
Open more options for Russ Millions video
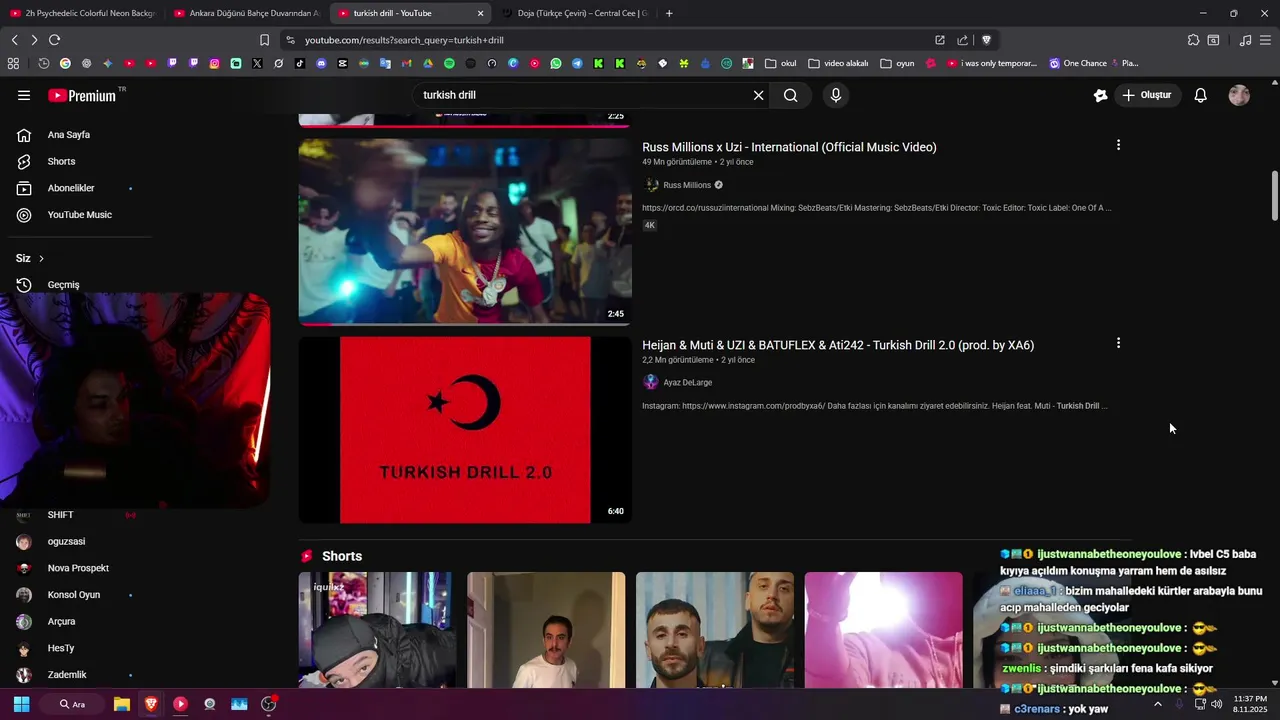point(1118,145)
